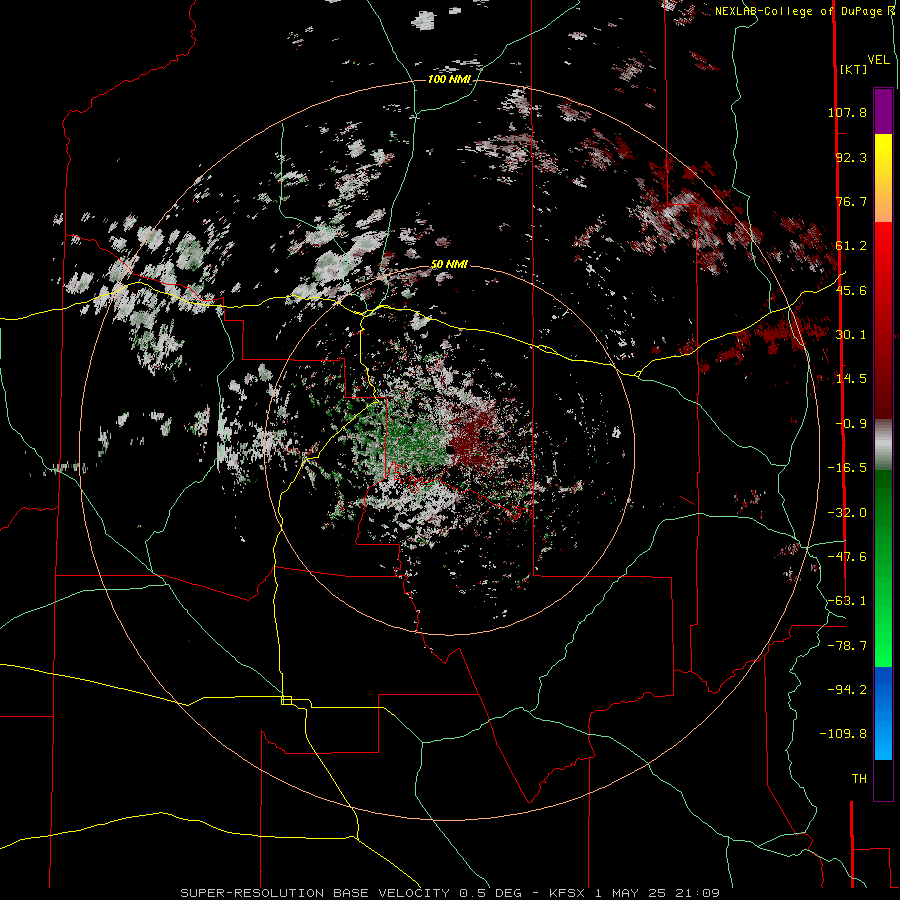Click the small square highway junction marker

pos(286,700)
